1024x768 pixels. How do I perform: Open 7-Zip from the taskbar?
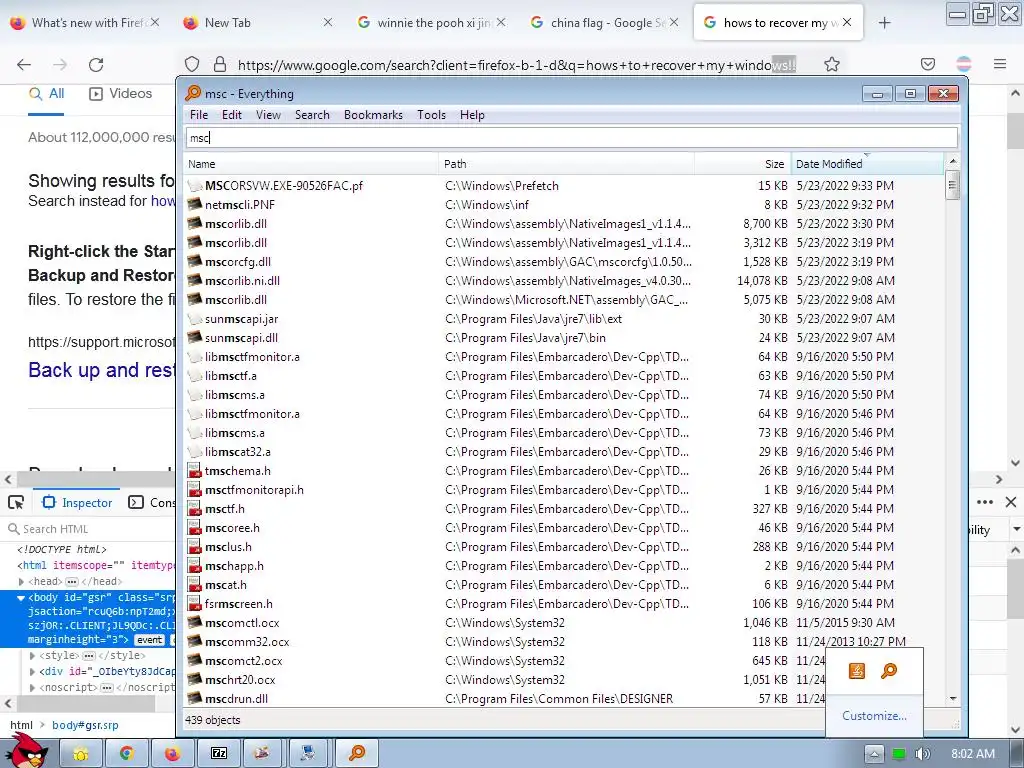219,754
